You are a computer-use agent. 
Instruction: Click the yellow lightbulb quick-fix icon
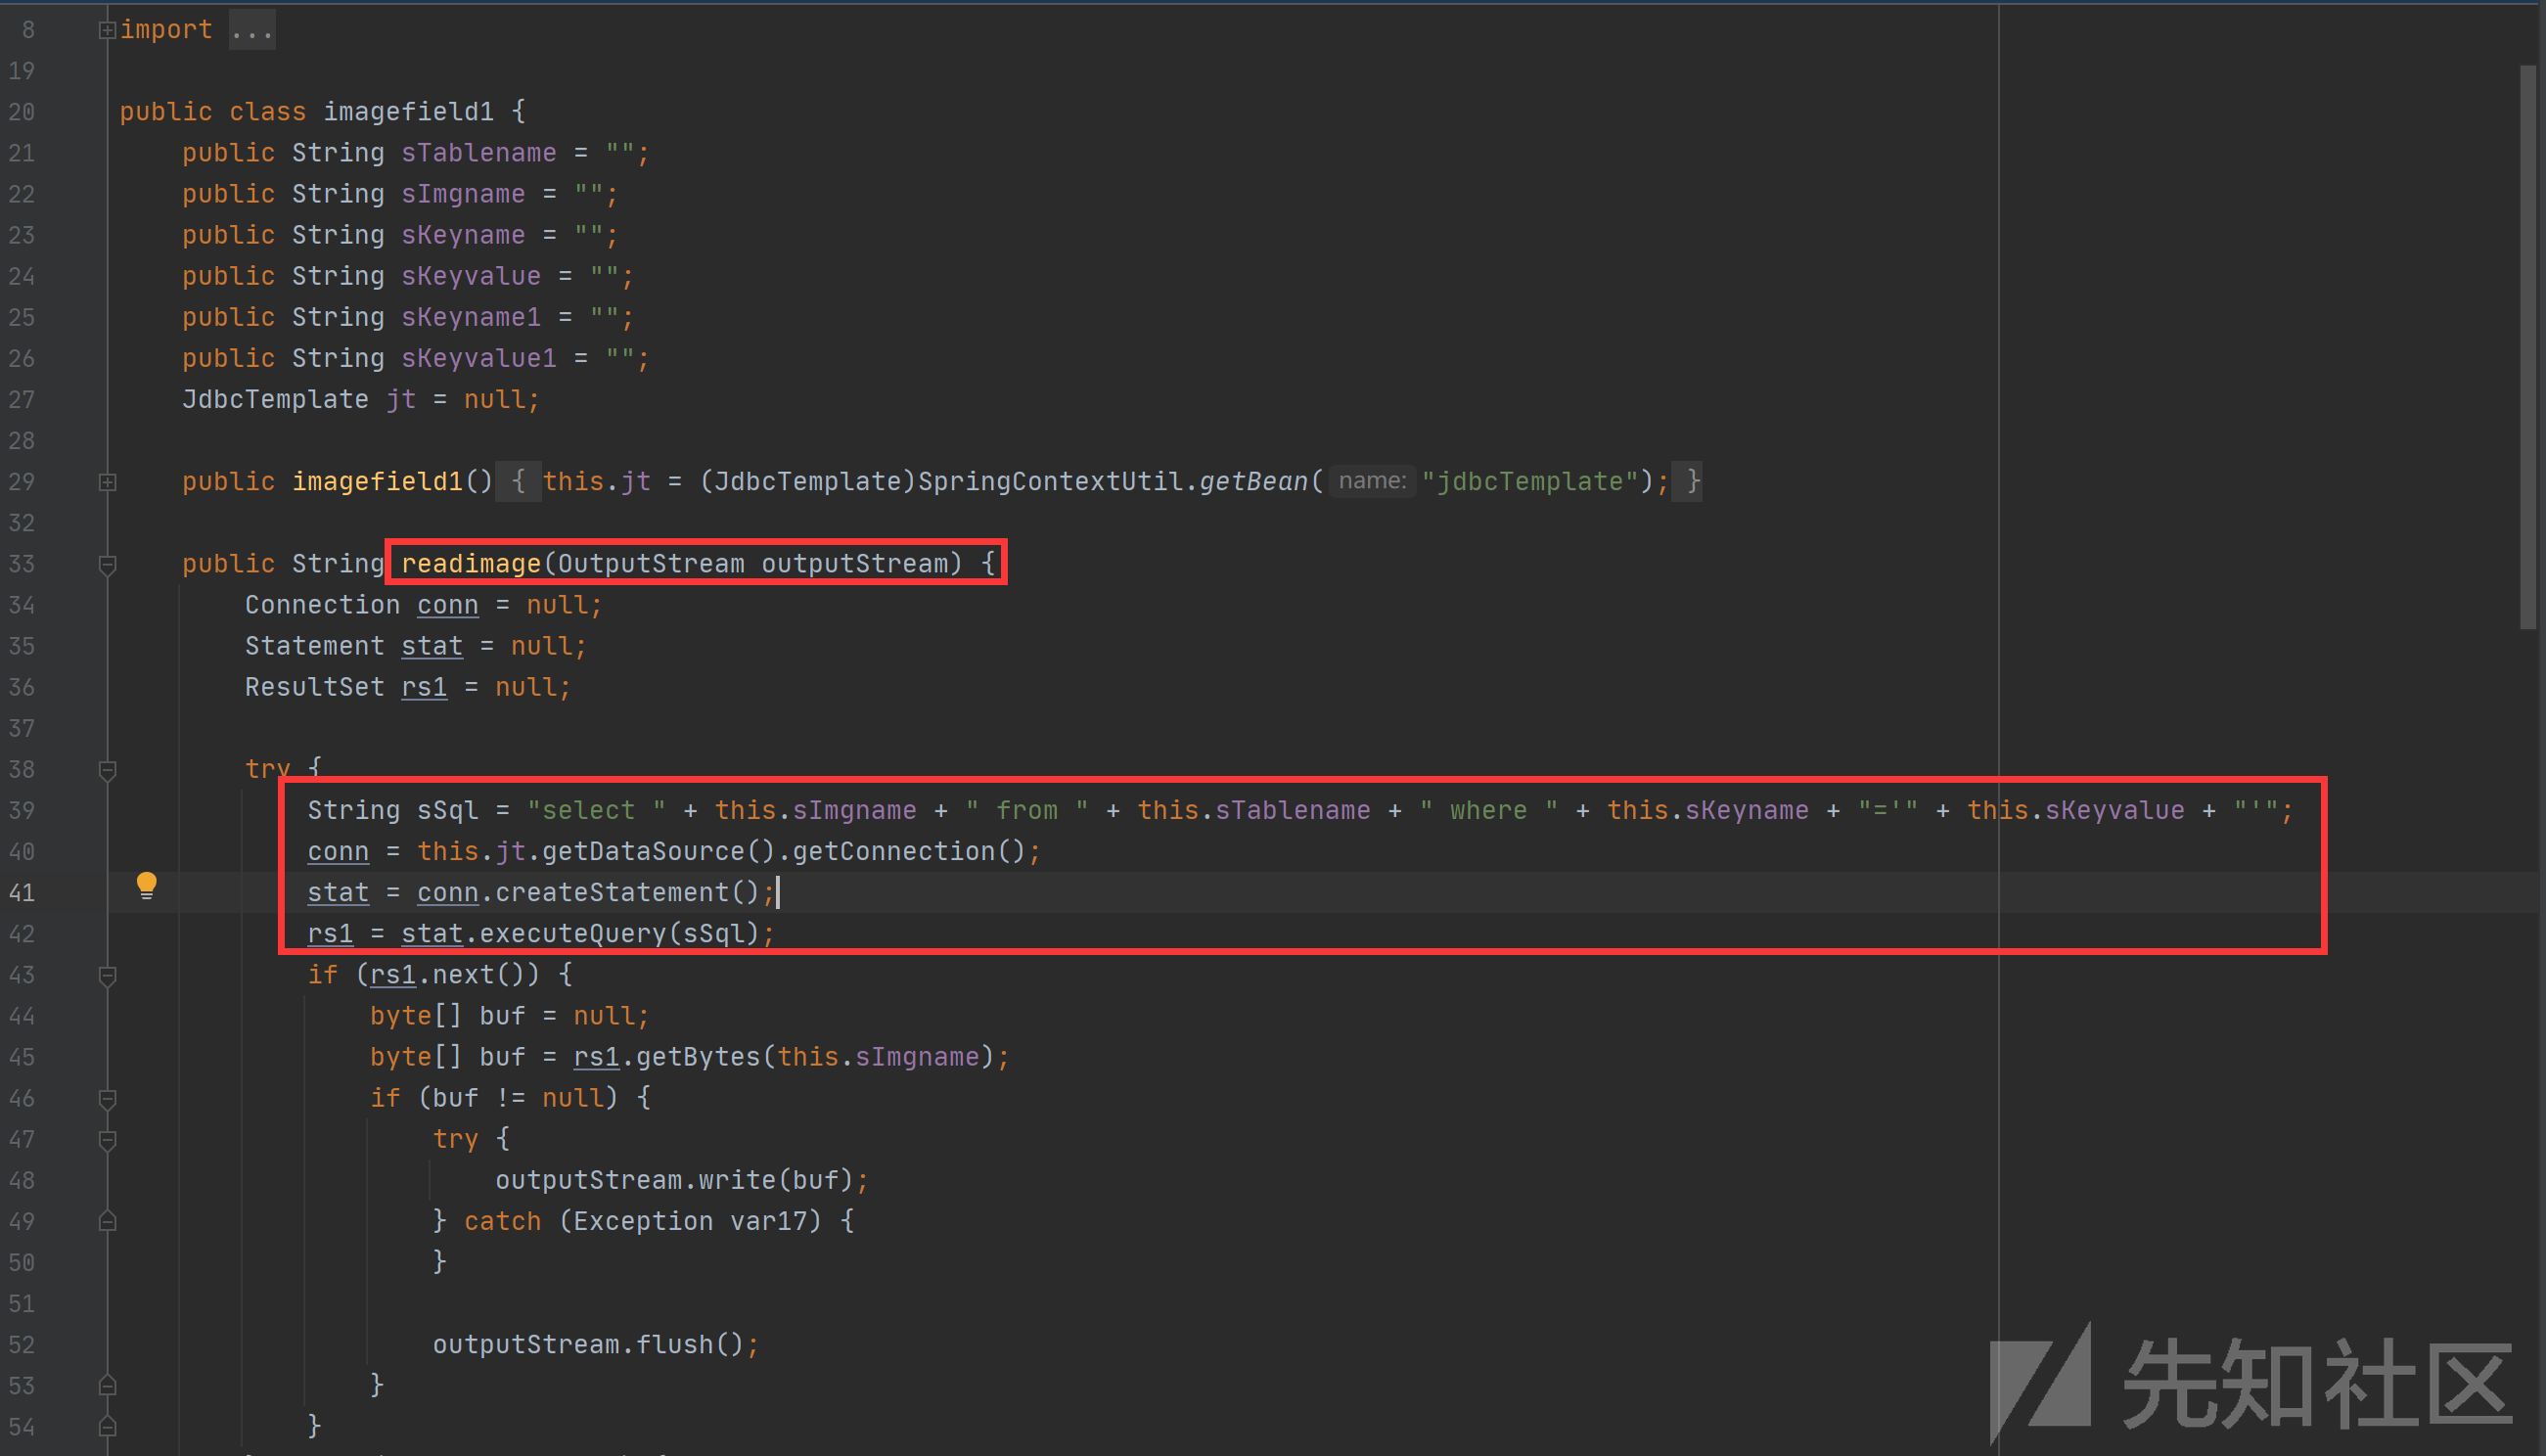coord(146,886)
